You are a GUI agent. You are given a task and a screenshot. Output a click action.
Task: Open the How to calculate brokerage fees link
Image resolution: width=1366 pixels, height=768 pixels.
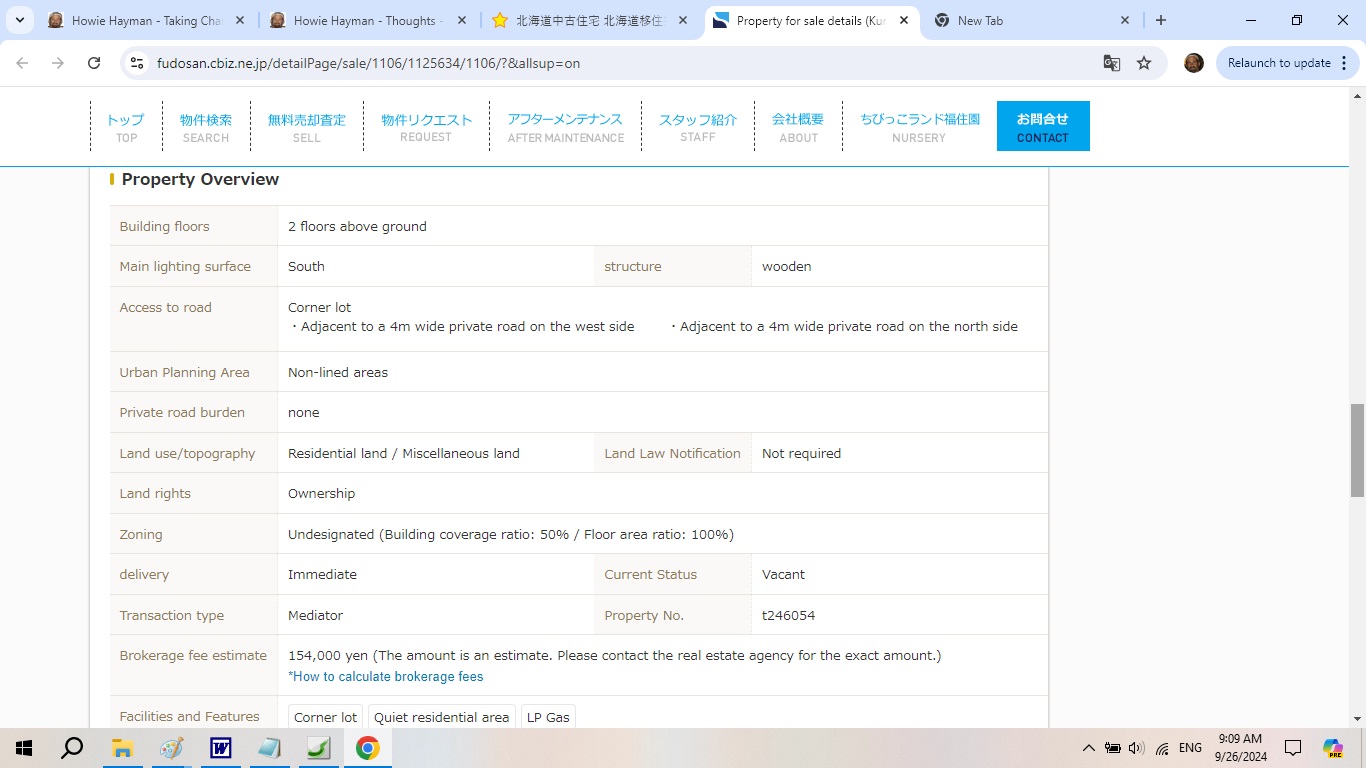point(385,677)
